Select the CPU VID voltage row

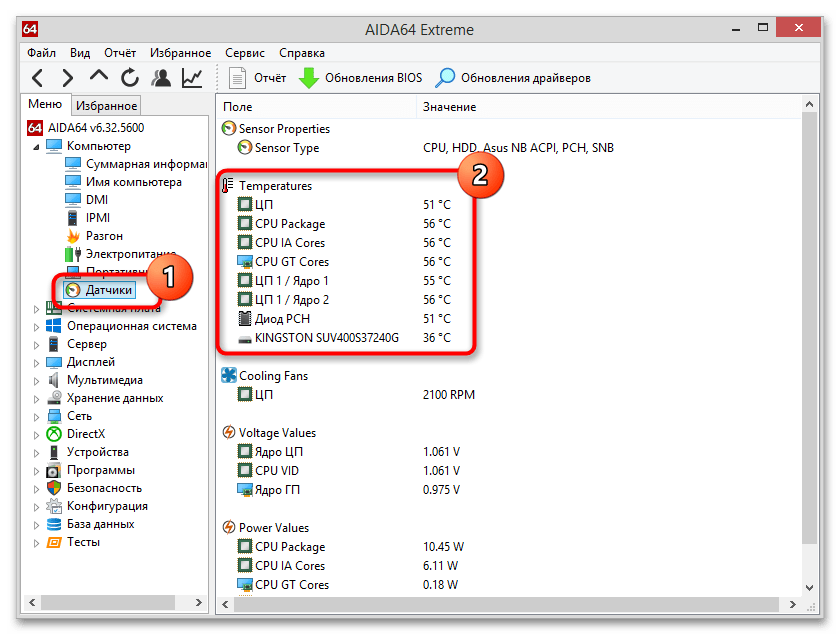point(348,471)
